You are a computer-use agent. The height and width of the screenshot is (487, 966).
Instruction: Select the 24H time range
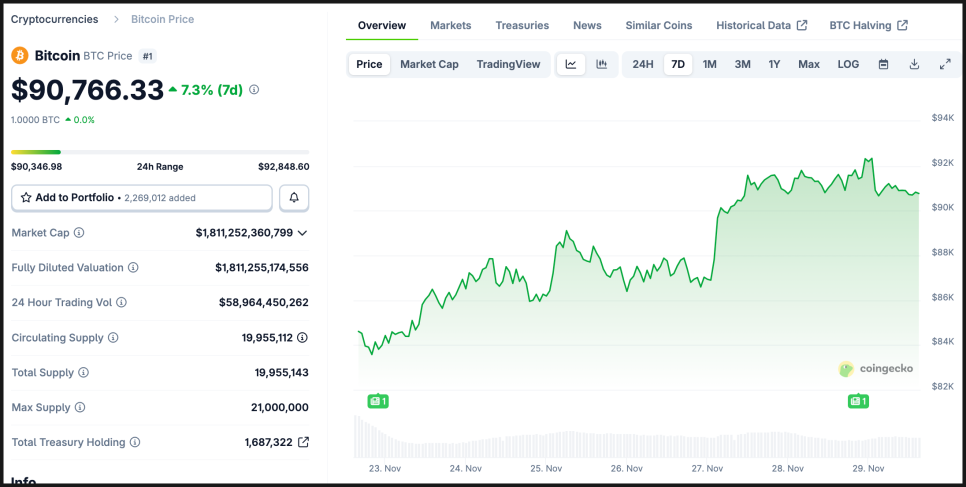pos(643,64)
